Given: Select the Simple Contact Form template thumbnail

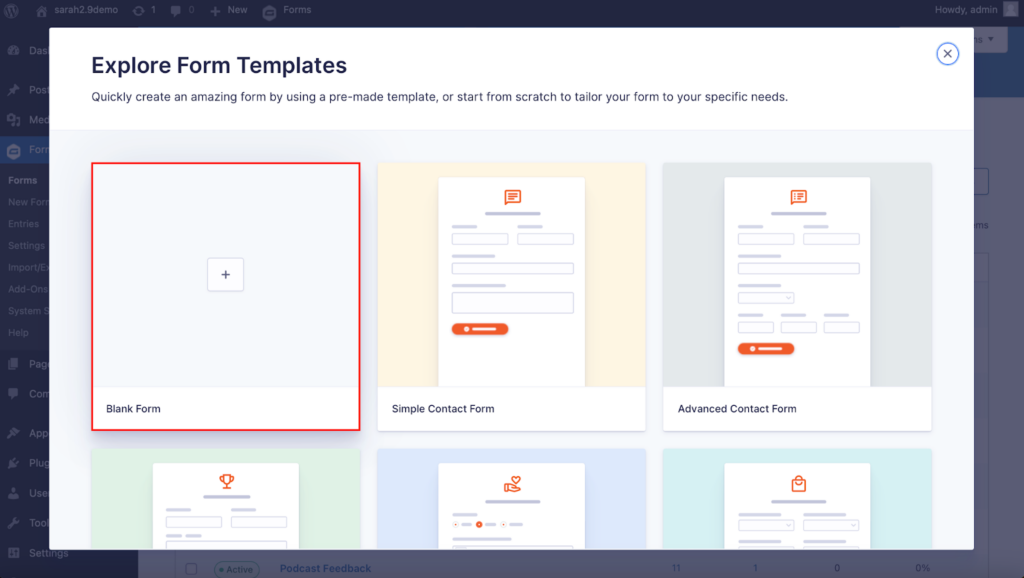Looking at the screenshot, I should [511, 280].
